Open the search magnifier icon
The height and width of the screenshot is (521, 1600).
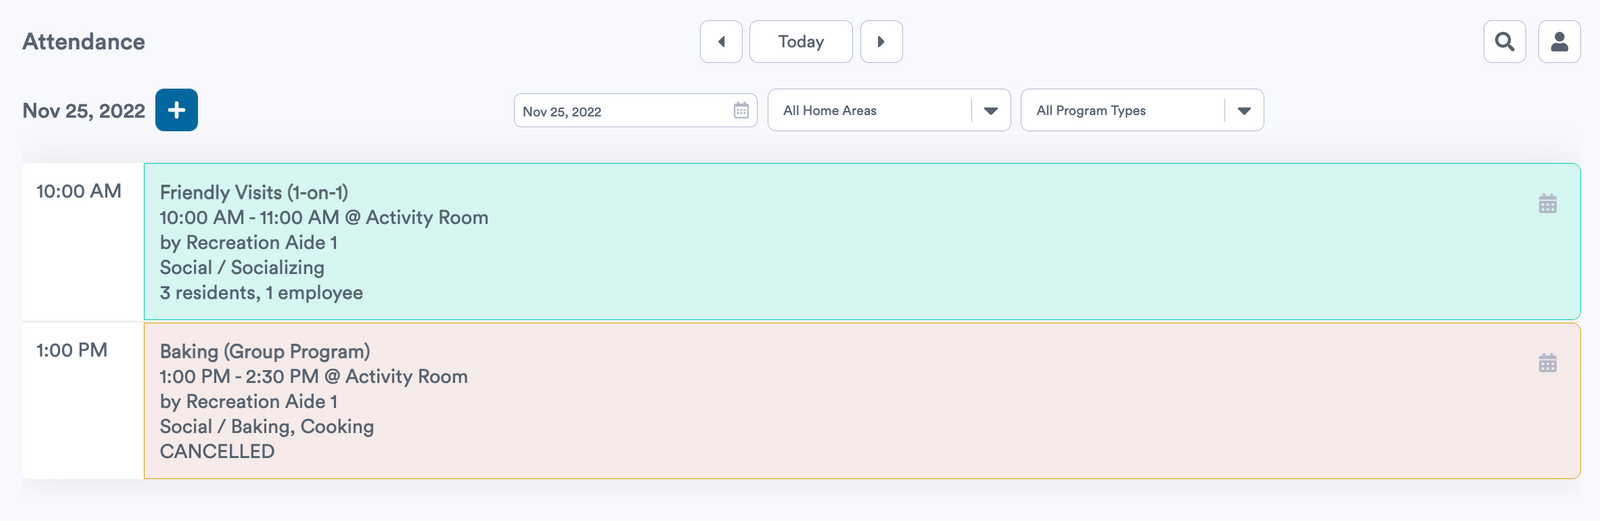(1504, 42)
